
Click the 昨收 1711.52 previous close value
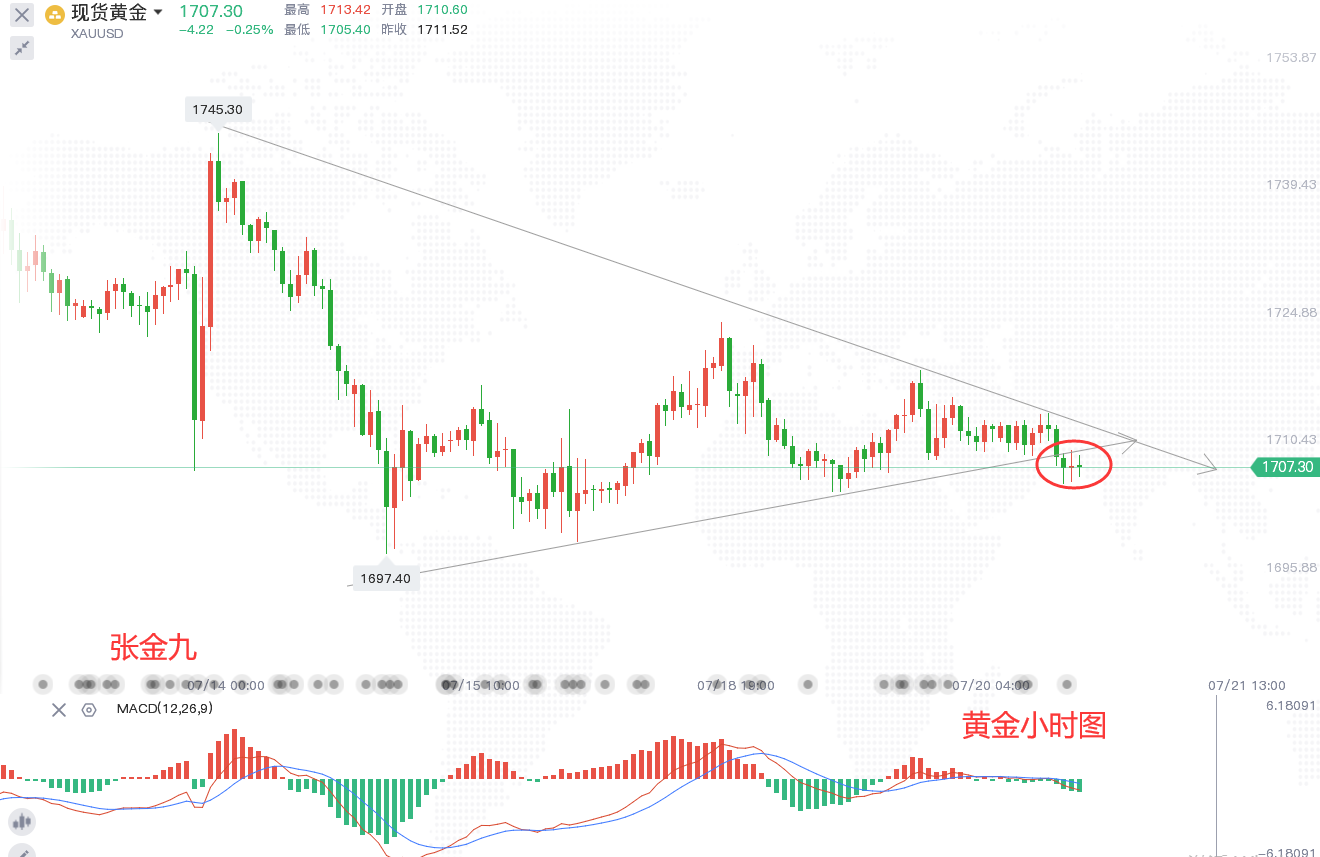424,30
